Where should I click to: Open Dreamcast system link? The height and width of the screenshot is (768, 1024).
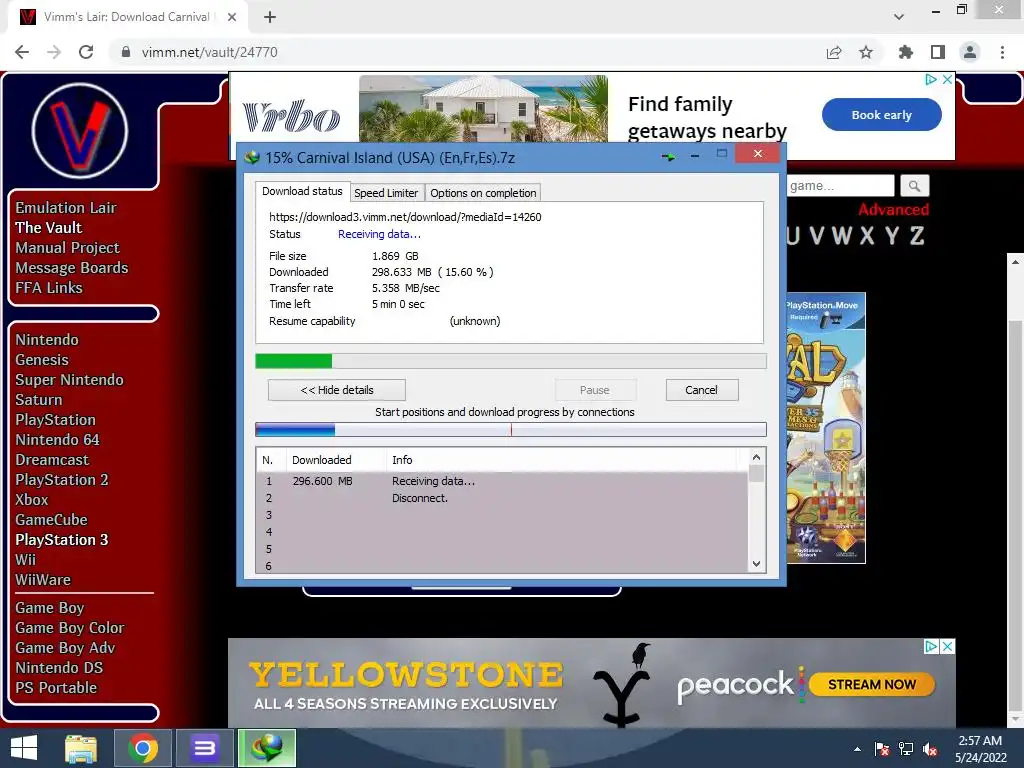coord(52,460)
